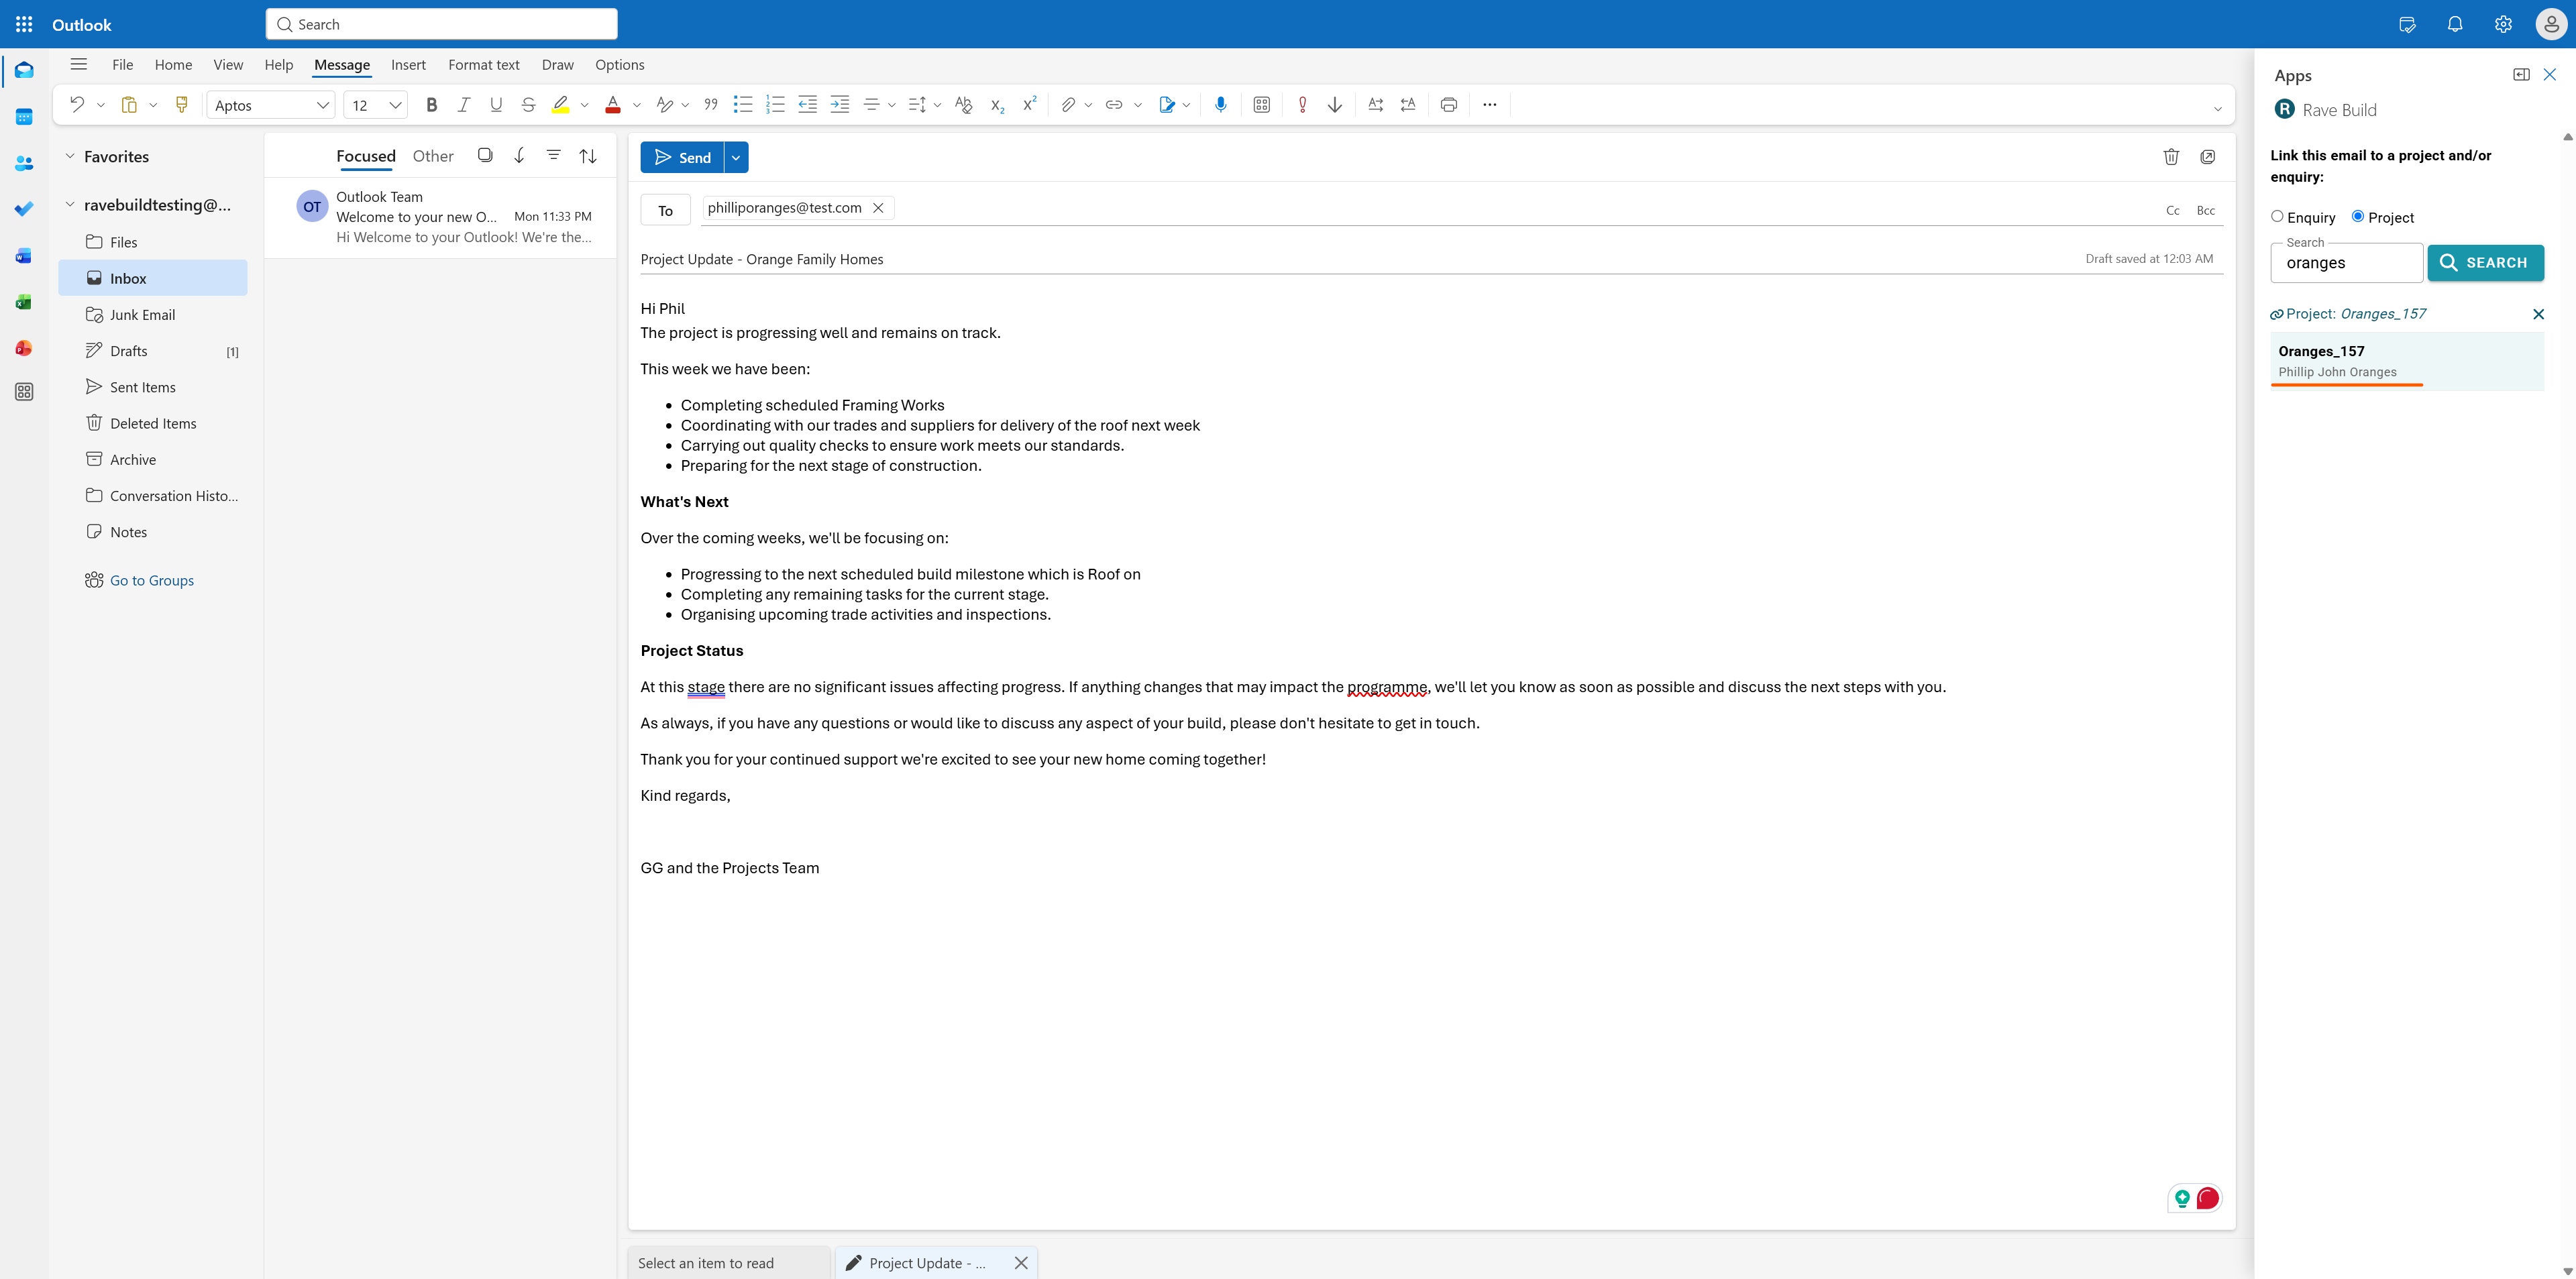This screenshot has height=1279, width=2576.
Task: Open the Calendar icon in the left rail
Action: point(24,117)
